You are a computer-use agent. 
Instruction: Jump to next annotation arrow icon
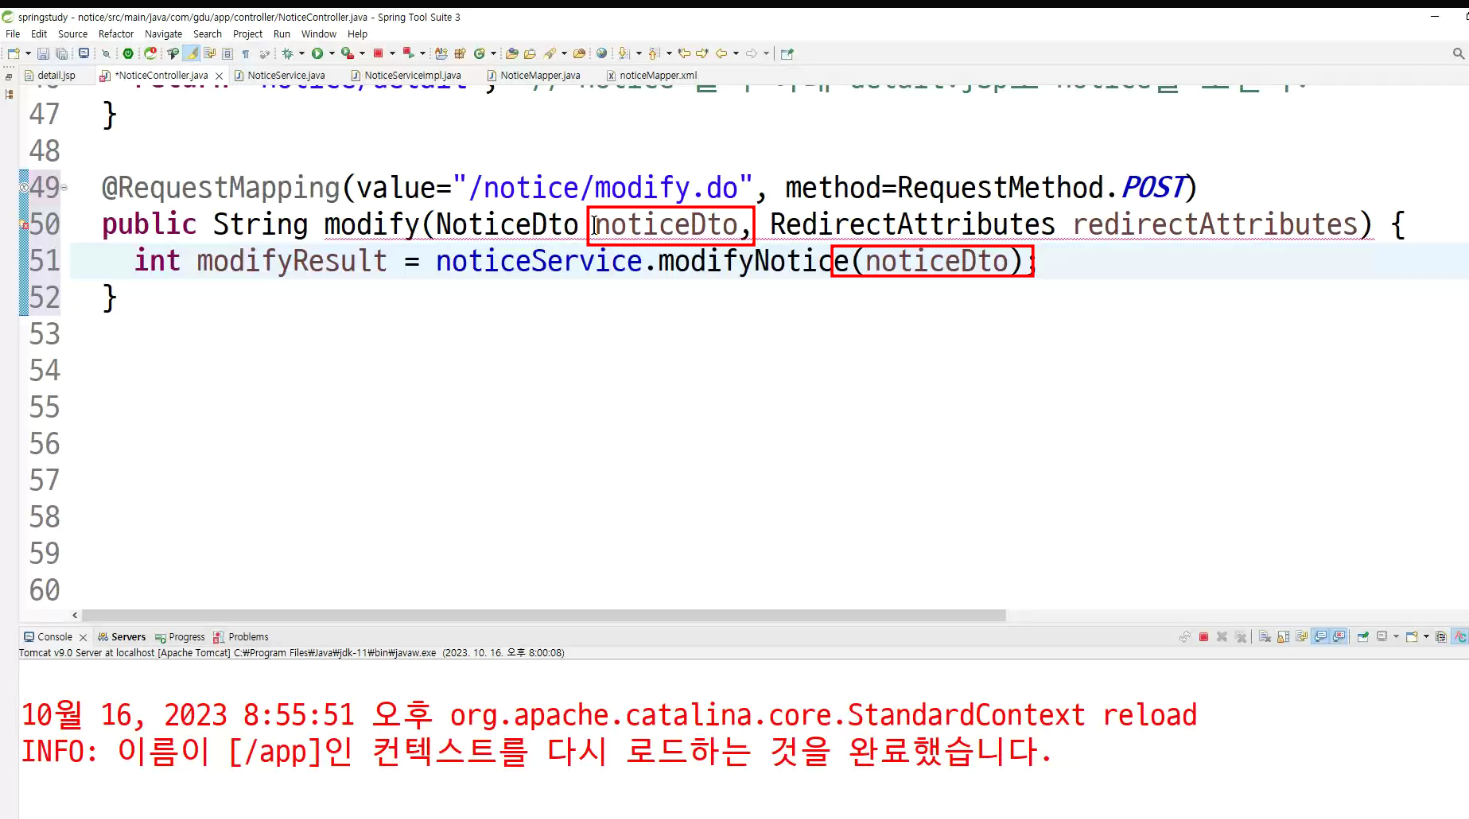pyautogui.click(x=623, y=53)
